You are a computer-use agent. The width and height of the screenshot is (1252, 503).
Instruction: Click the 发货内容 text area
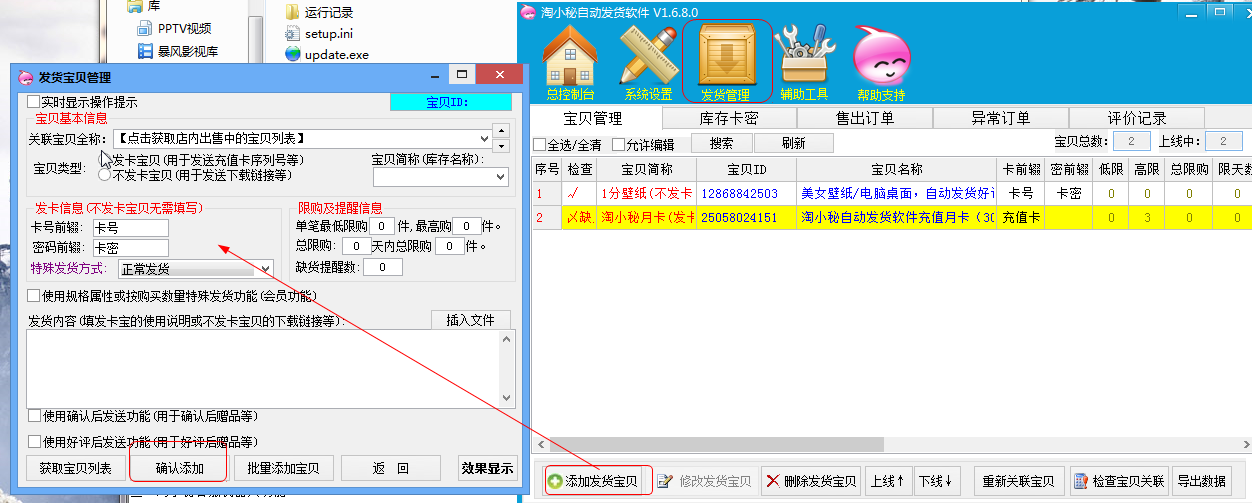[x=263, y=369]
